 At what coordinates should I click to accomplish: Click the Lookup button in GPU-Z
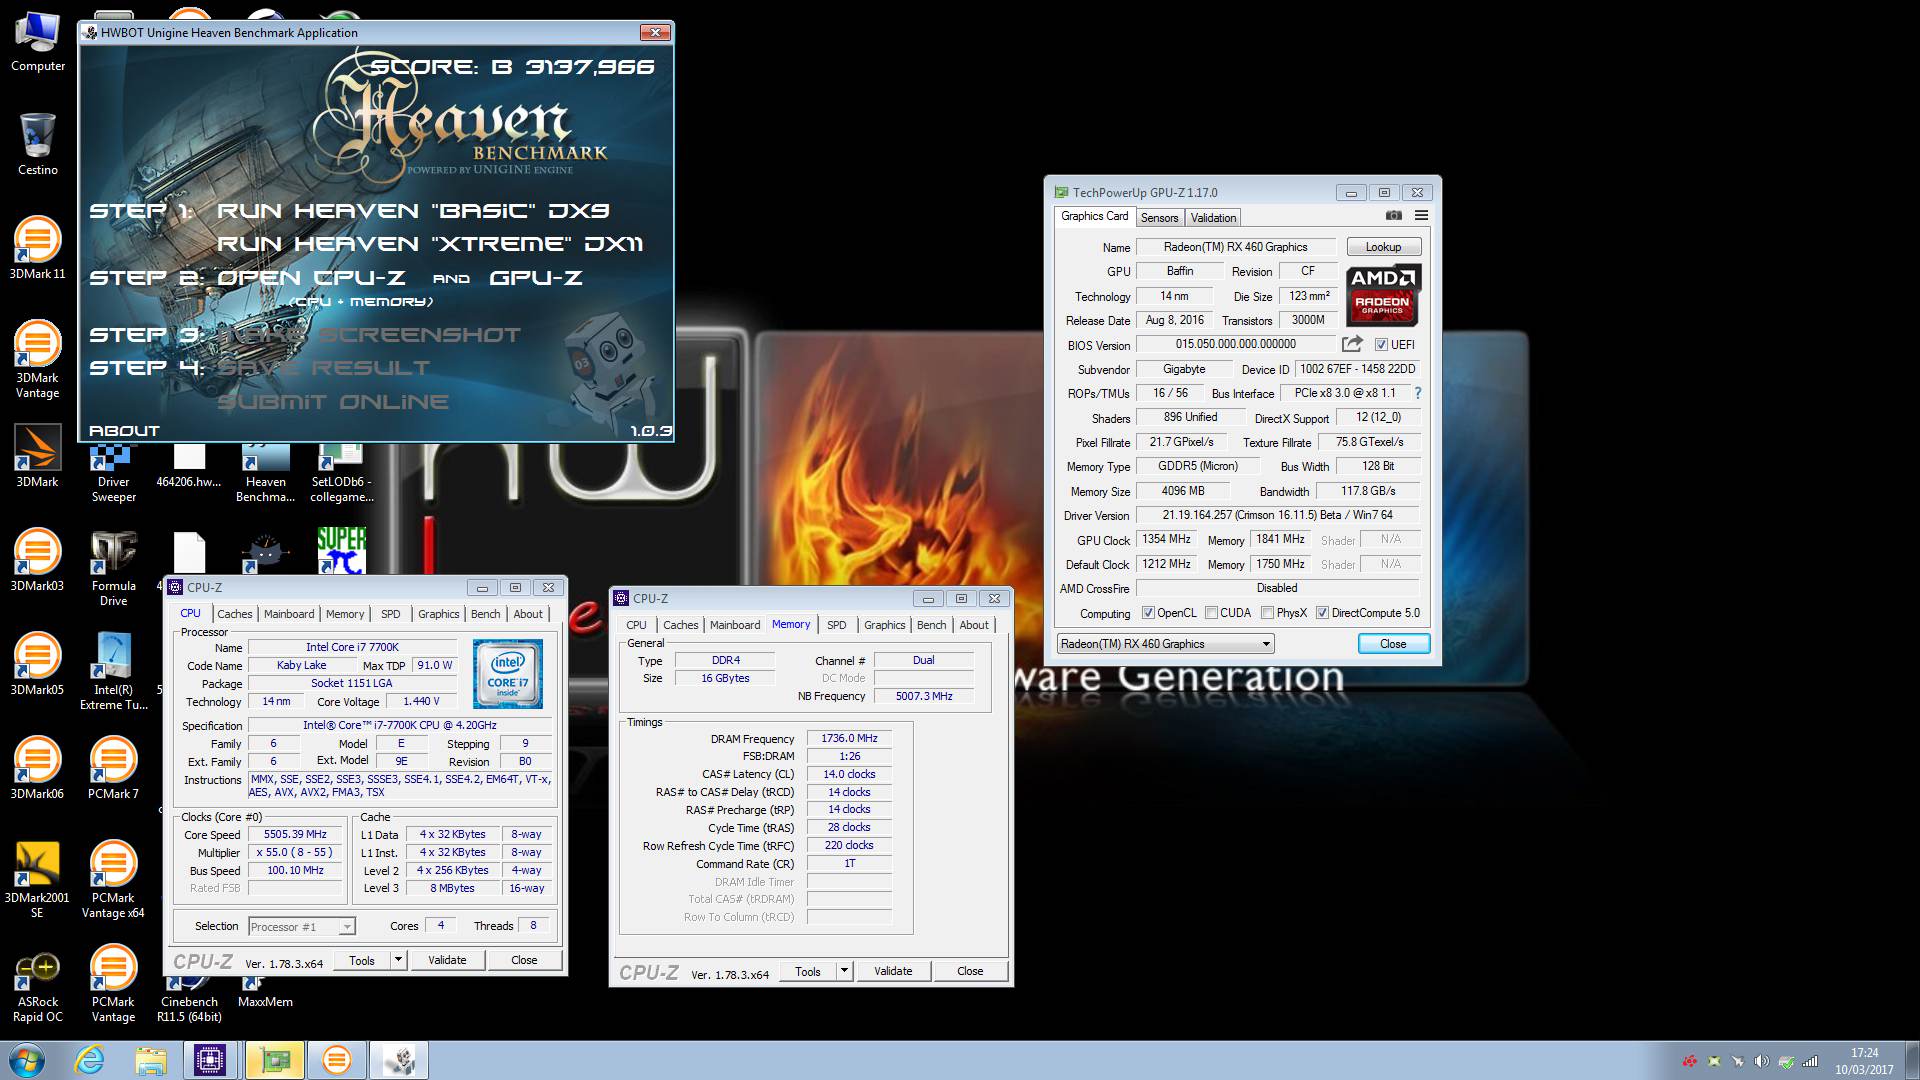pyautogui.click(x=1383, y=247)
